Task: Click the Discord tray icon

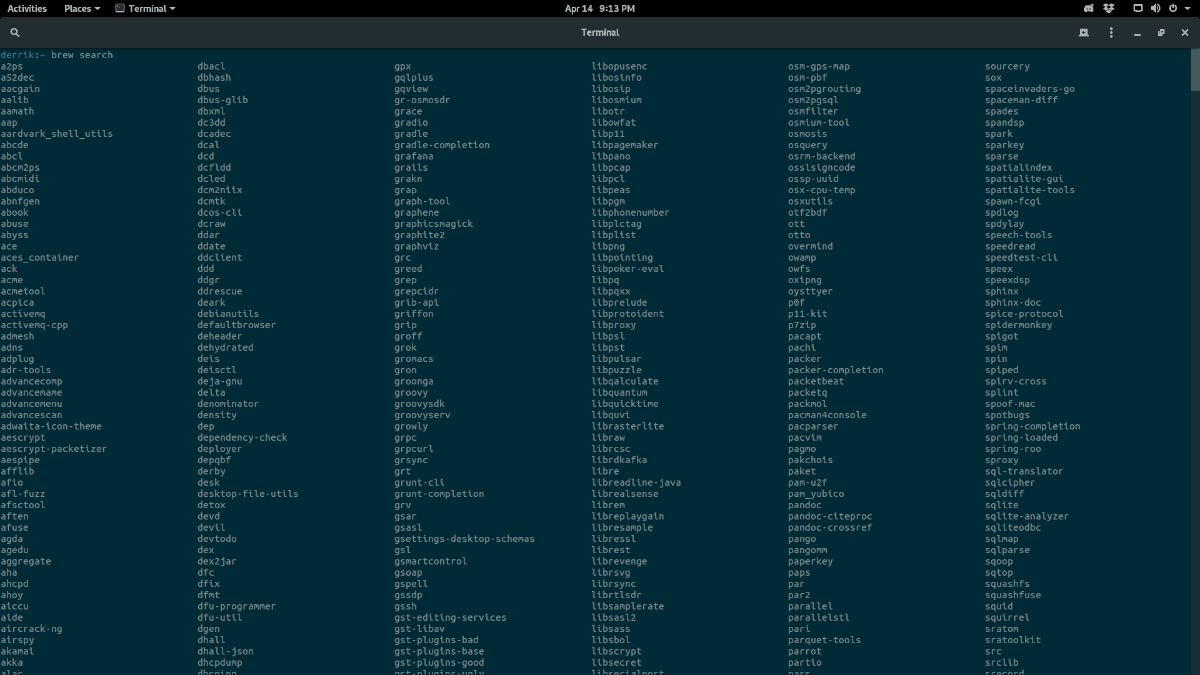Action: 1089,8
